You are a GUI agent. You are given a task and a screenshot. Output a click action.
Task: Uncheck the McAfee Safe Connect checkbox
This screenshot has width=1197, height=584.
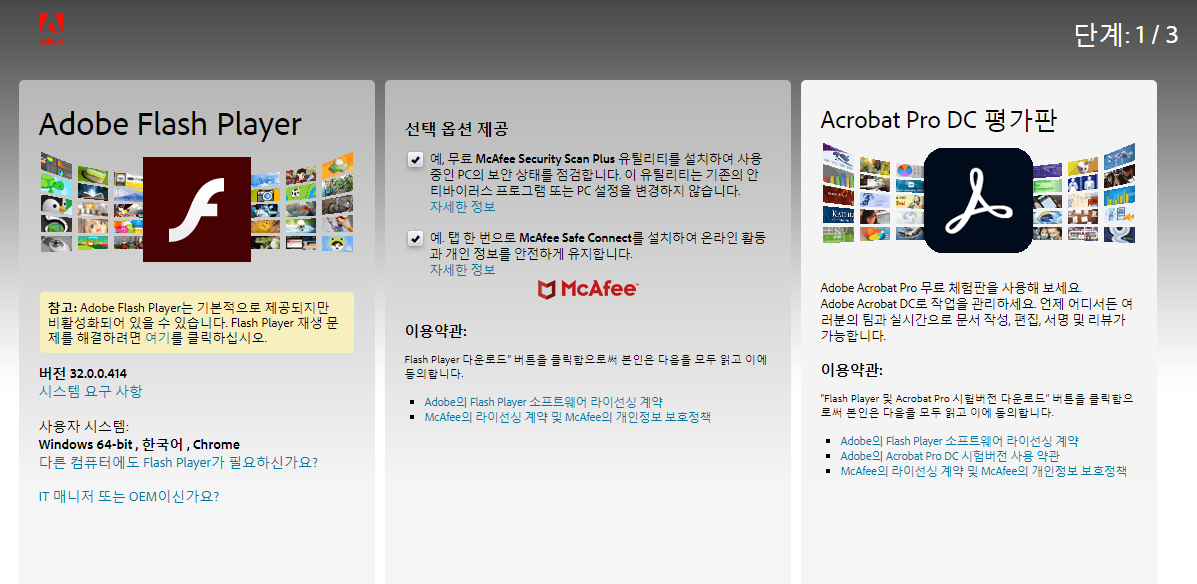[415, 239]
